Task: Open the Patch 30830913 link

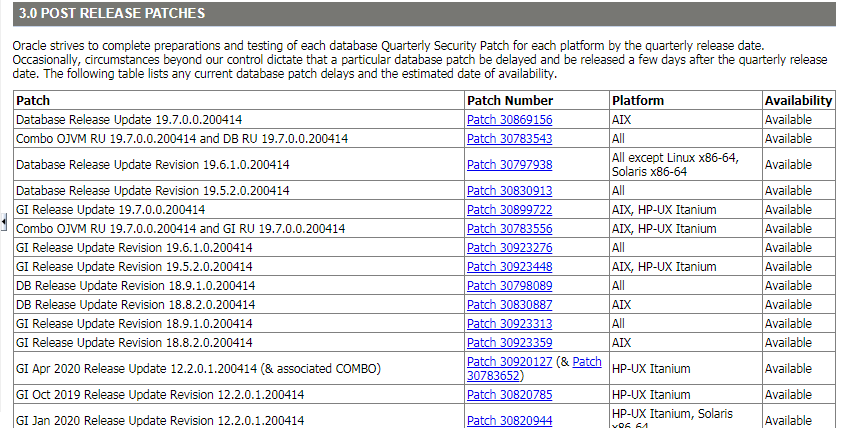Action: point(509,191)
